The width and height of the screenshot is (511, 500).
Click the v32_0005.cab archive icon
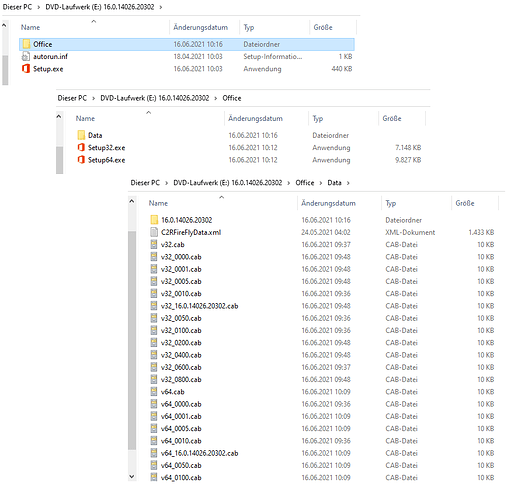click(154, 281)
